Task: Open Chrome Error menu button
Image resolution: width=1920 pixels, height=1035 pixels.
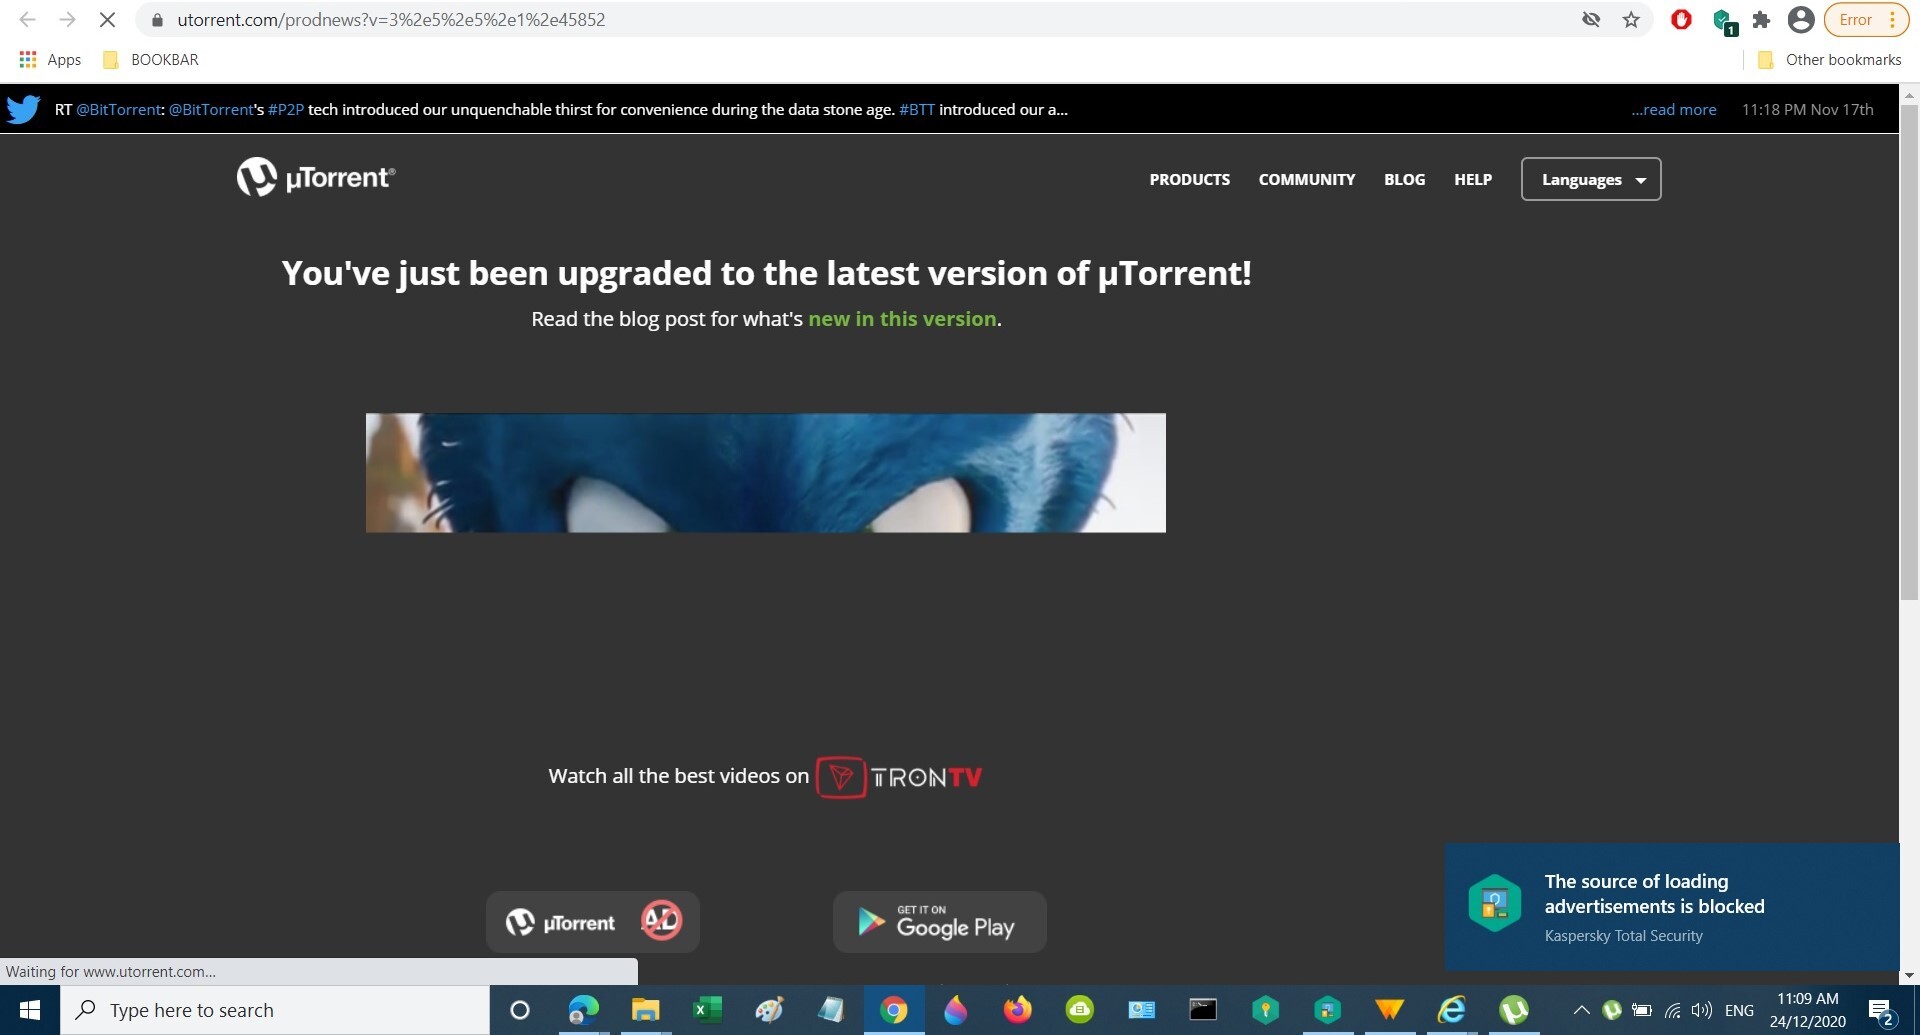Action: point(1866,19)
